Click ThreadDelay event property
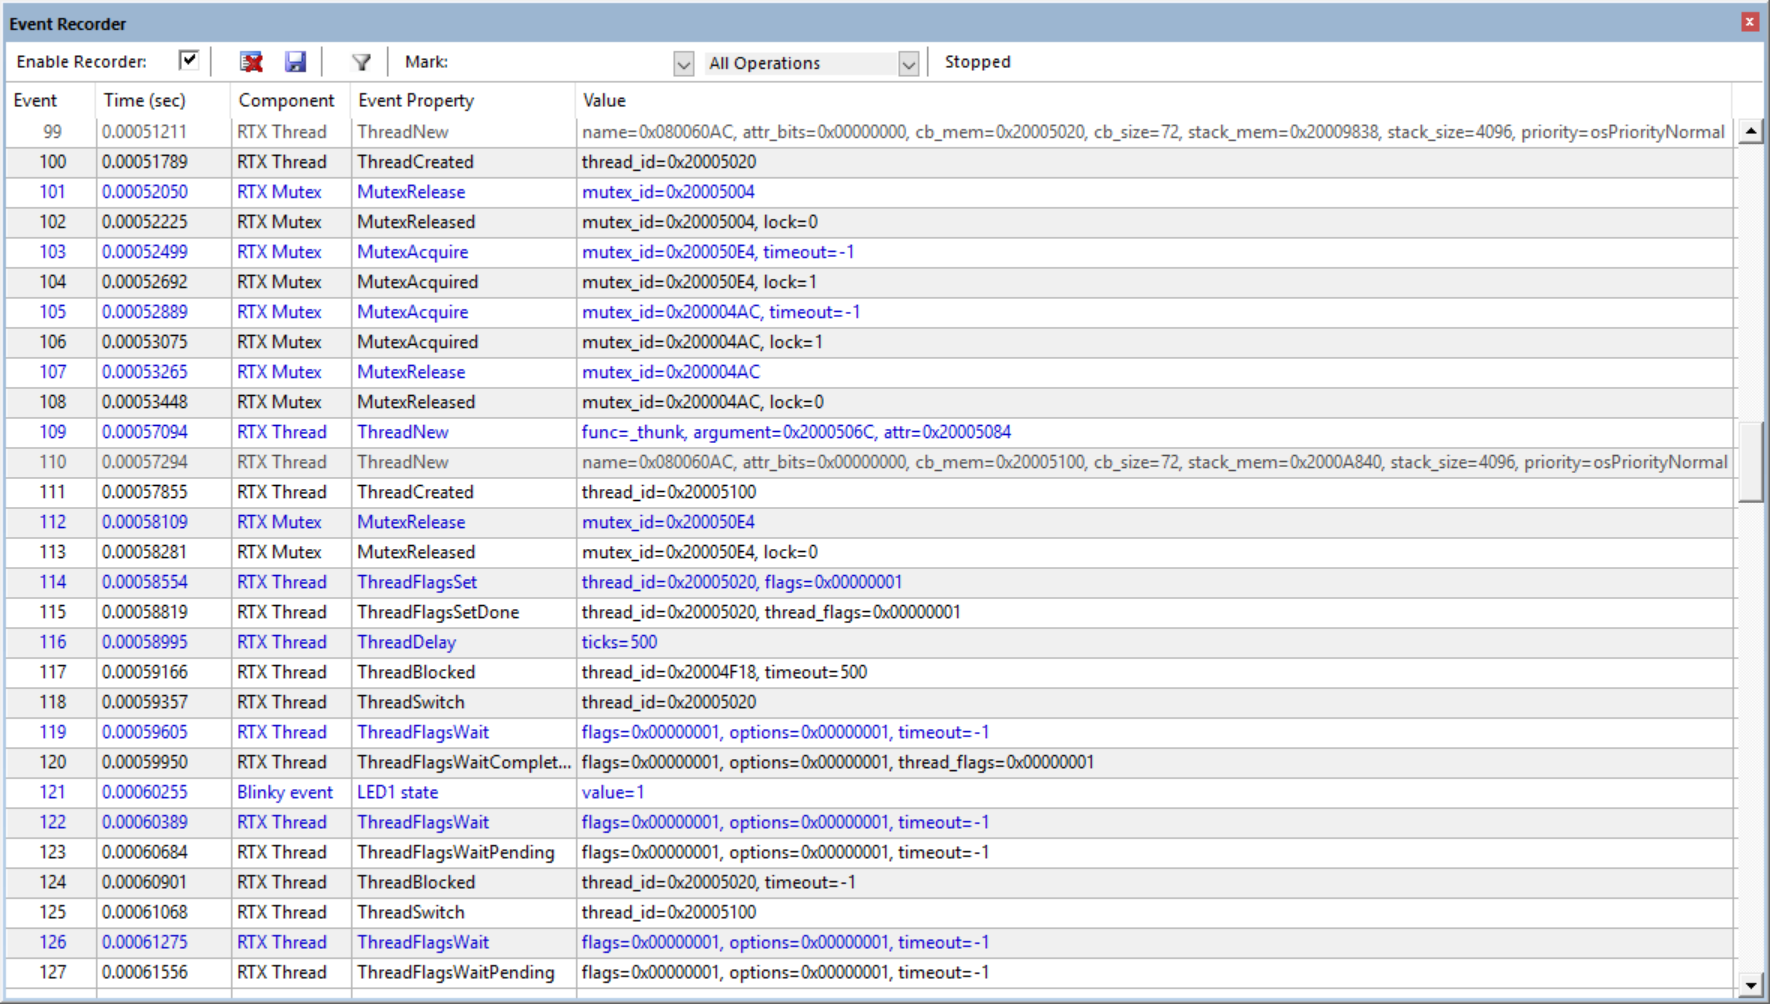Viewport: 1770px width, 1004px height. click(x=407, y=642)
